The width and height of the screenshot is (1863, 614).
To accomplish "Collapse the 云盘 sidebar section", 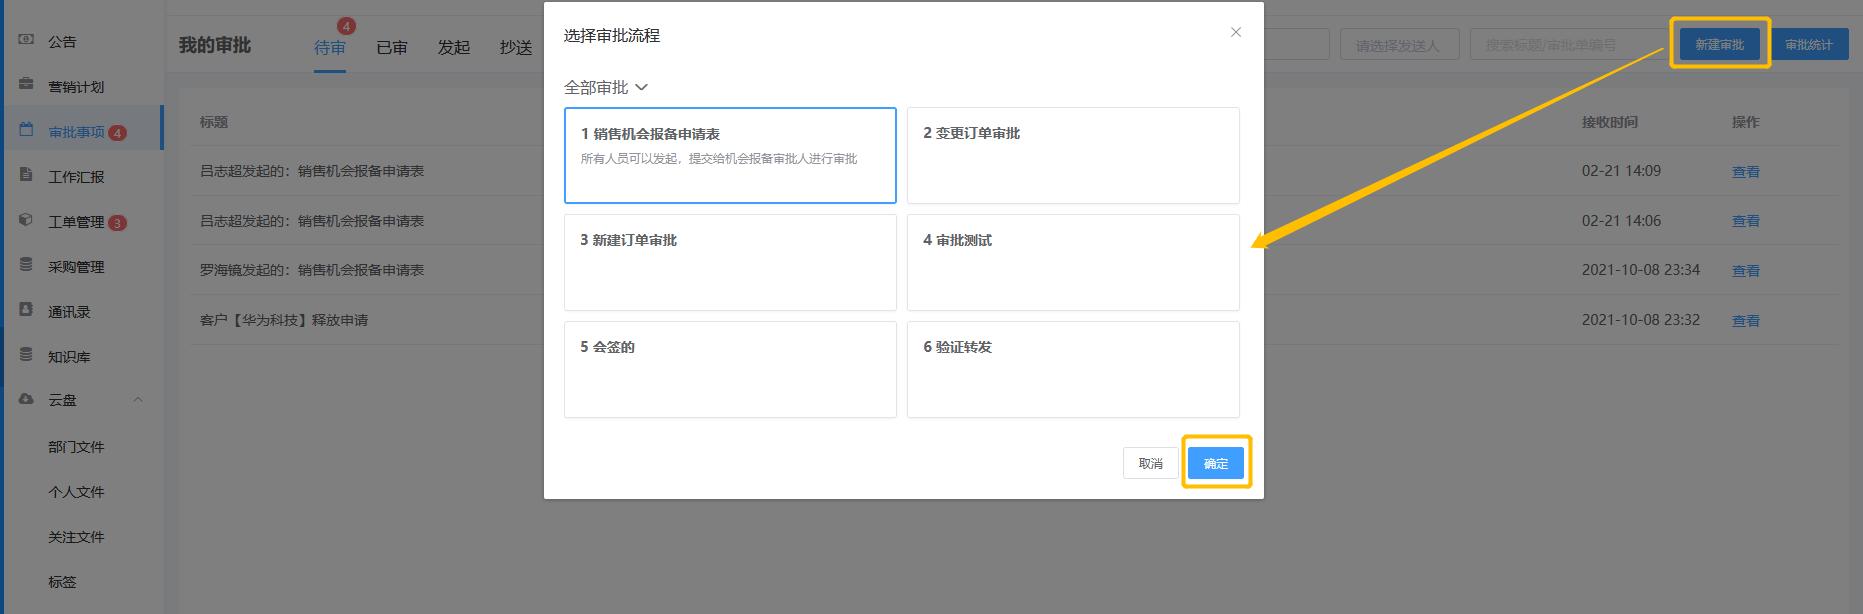I will point(138,400).
